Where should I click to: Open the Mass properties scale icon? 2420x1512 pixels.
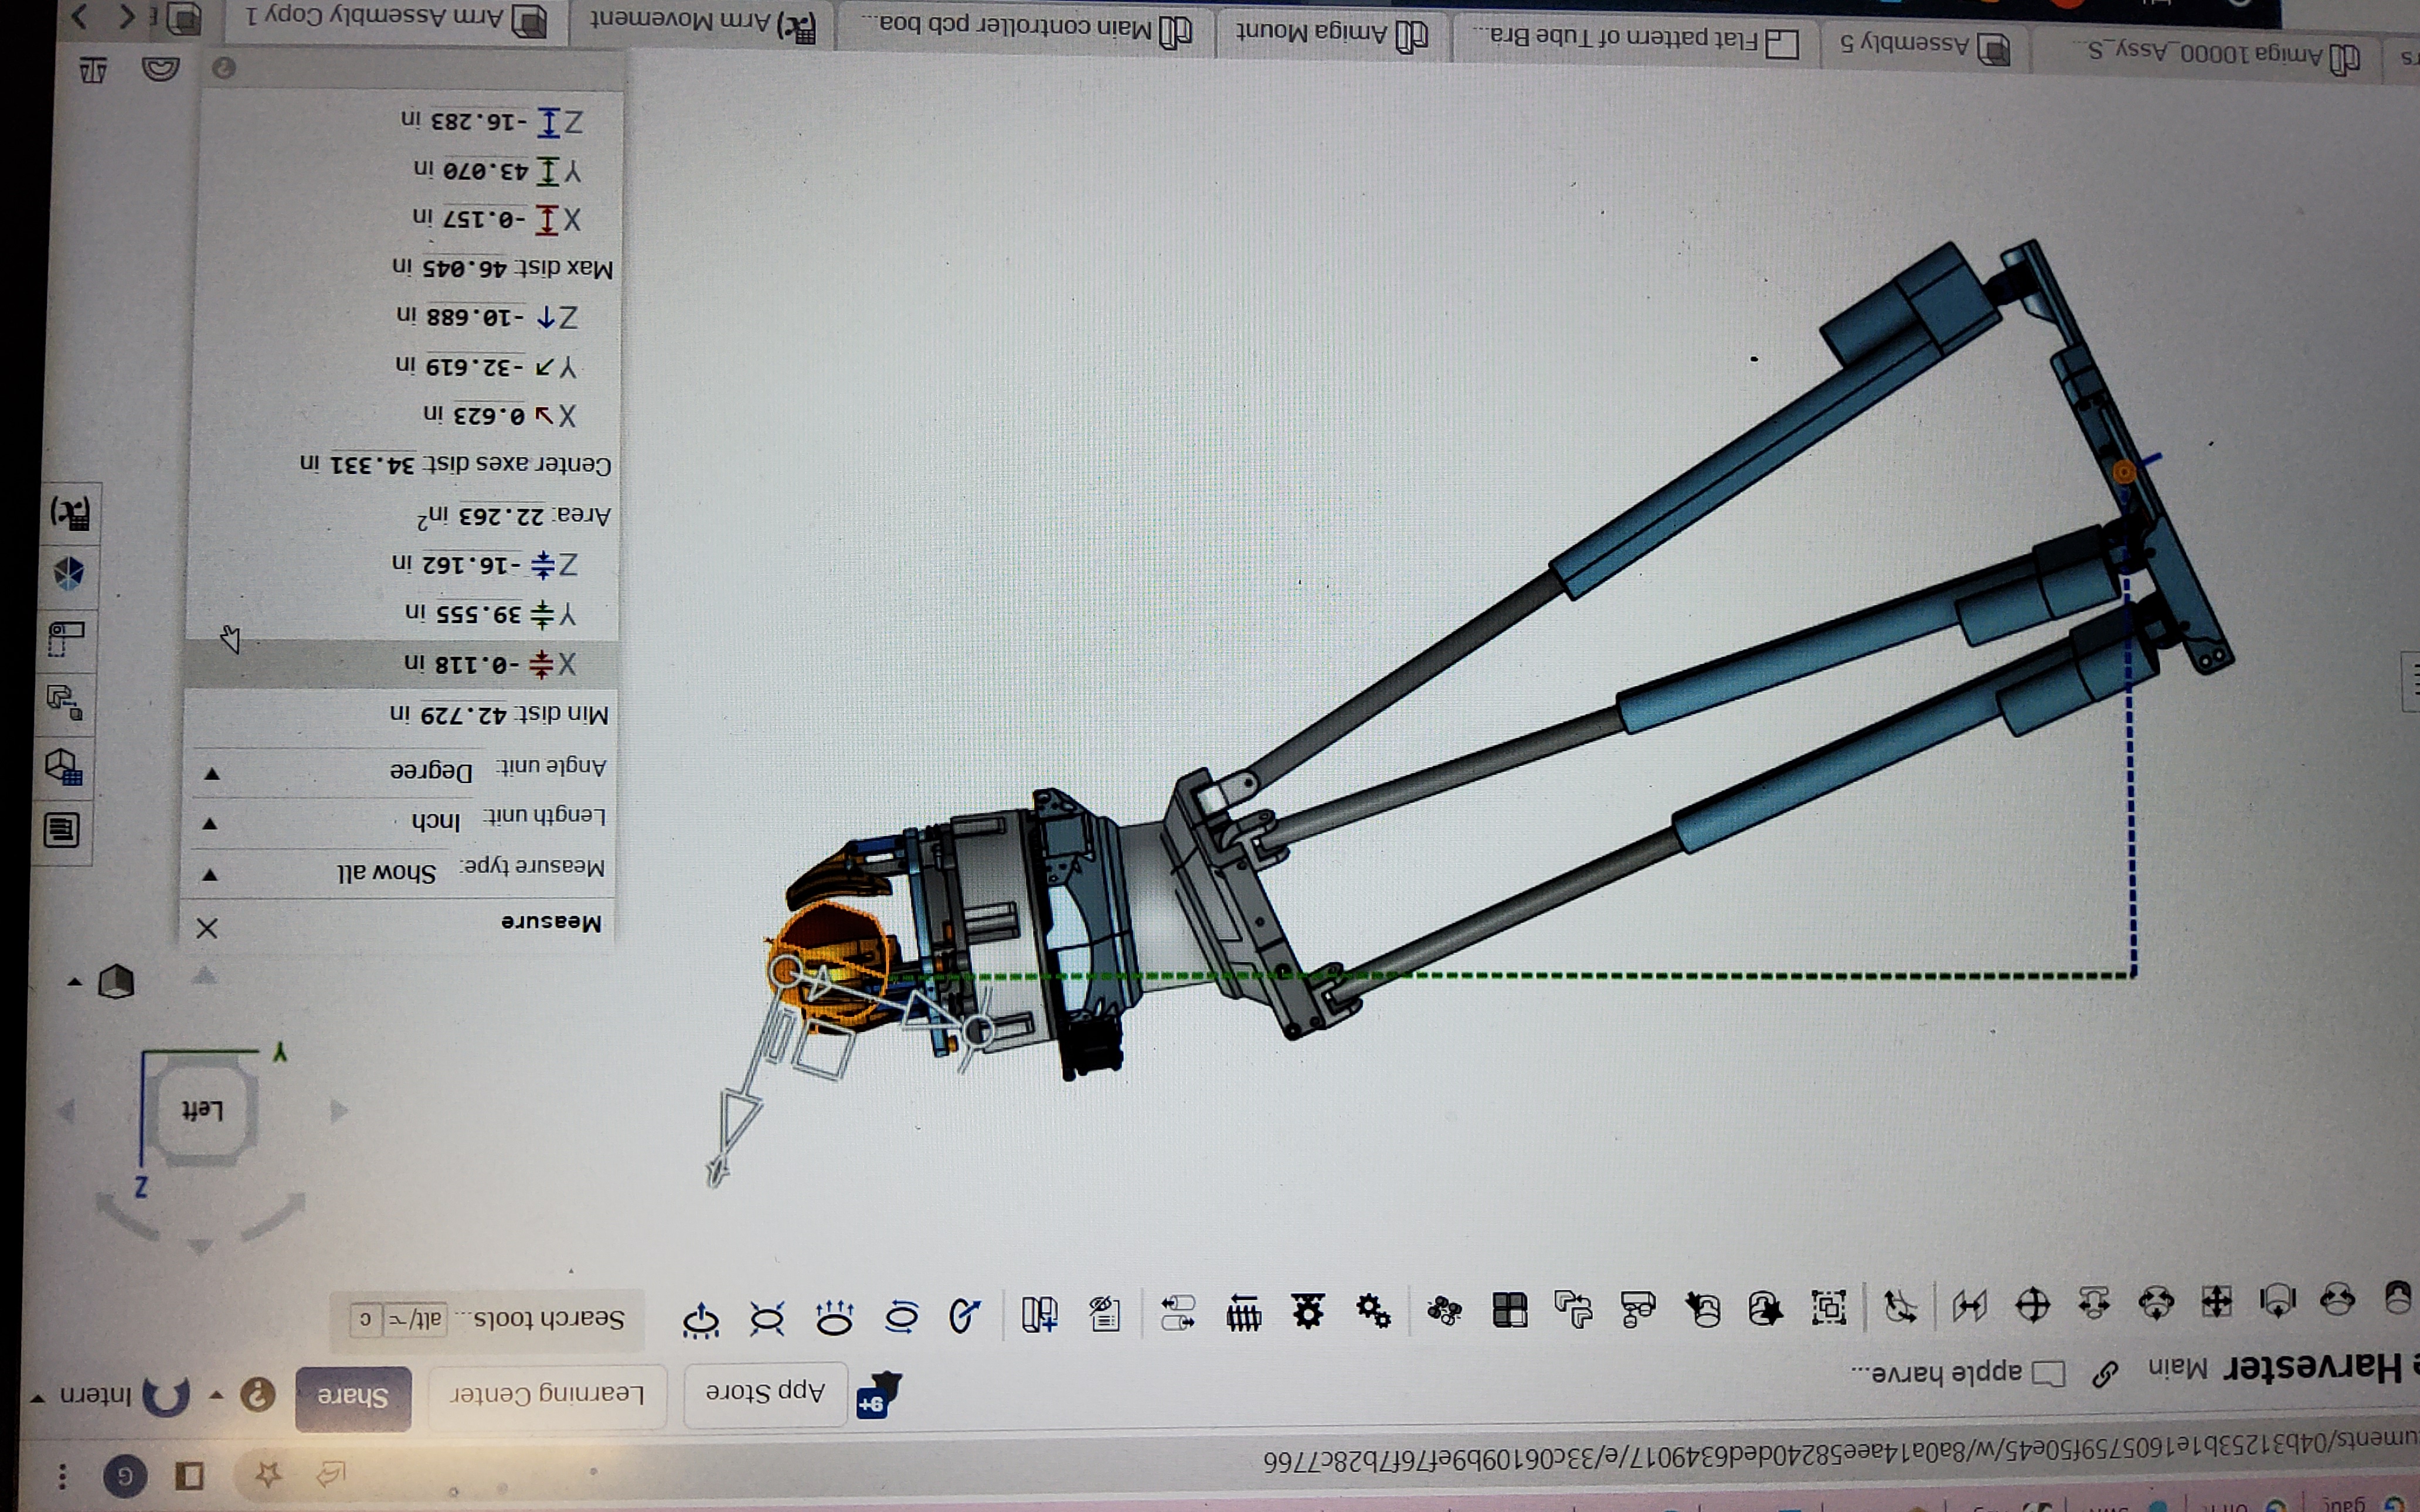coord(93,70)
